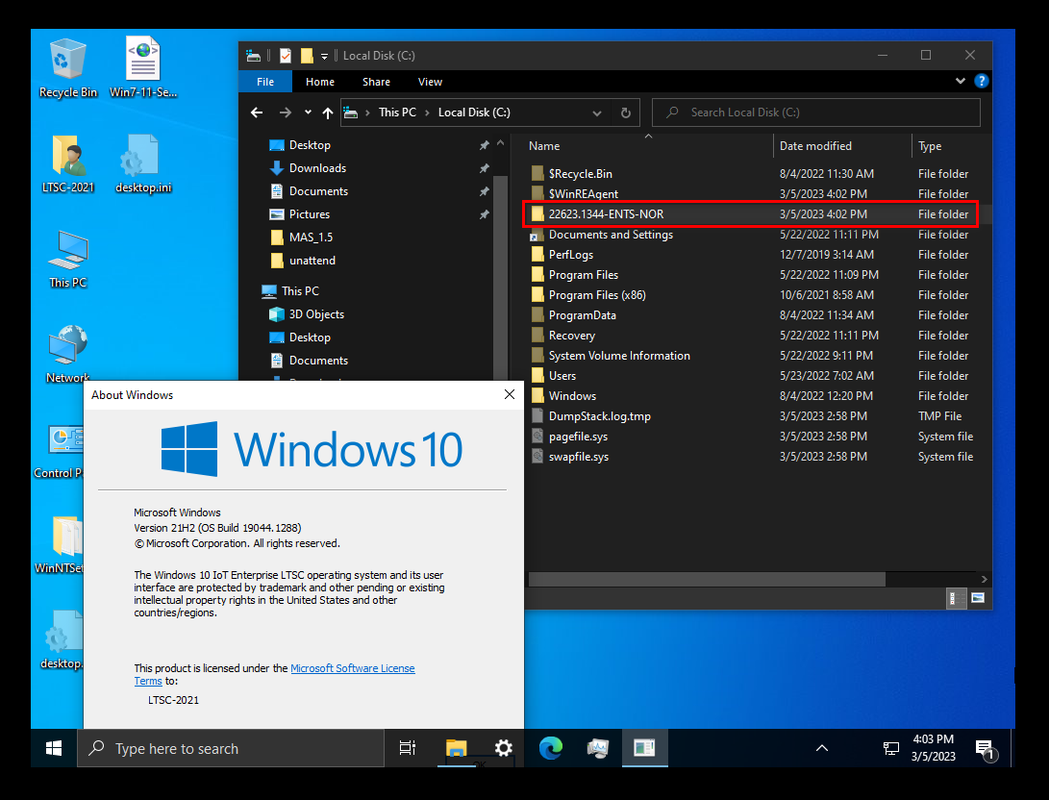Select Pictures in navigation pane
Screen dimensions: 1049x800
pyautogui.click(x=309, y=214)
